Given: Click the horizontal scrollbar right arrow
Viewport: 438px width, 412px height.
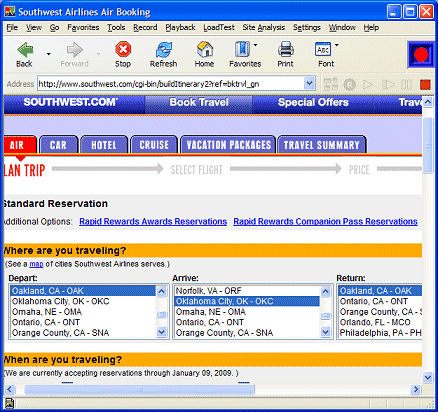Looking at the screenshot, I should (x=416, y=389).
